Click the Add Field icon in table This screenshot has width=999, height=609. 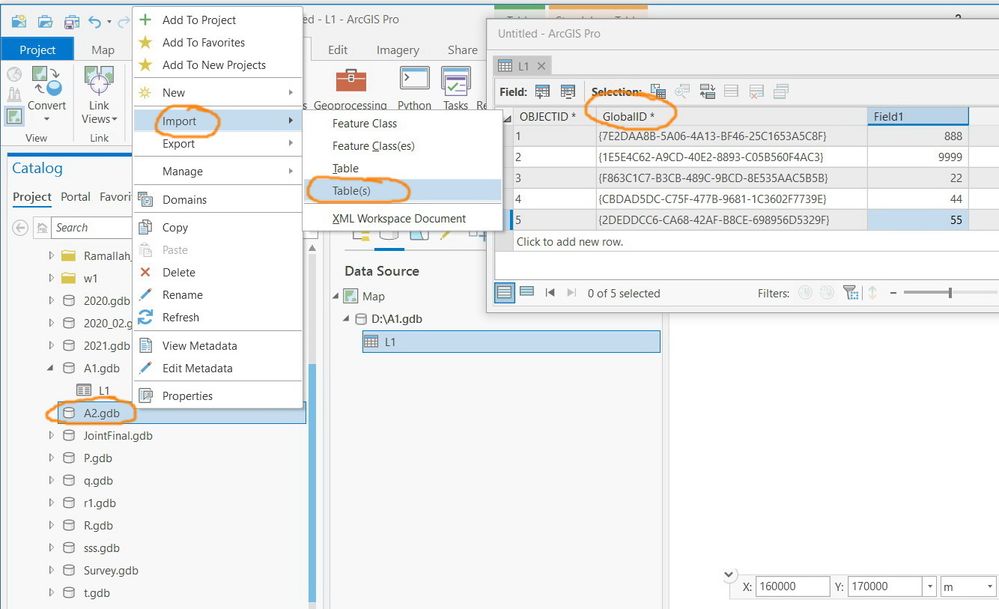tap(542, 92)
